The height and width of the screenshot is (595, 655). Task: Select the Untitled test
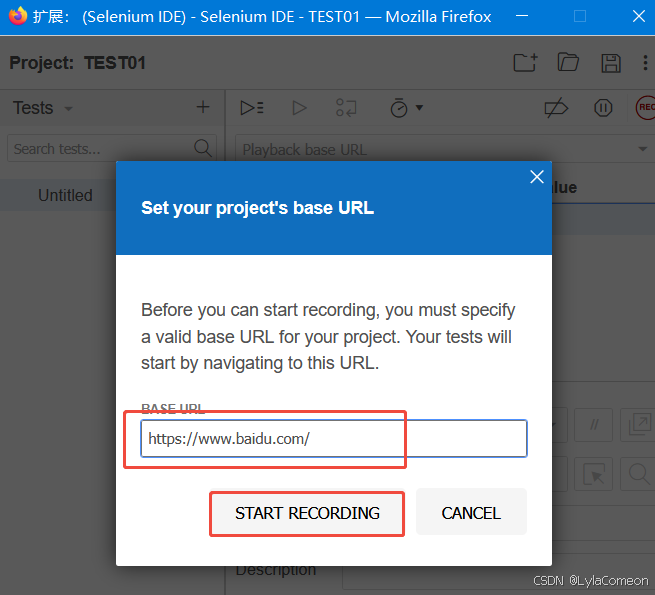[65, 195]
